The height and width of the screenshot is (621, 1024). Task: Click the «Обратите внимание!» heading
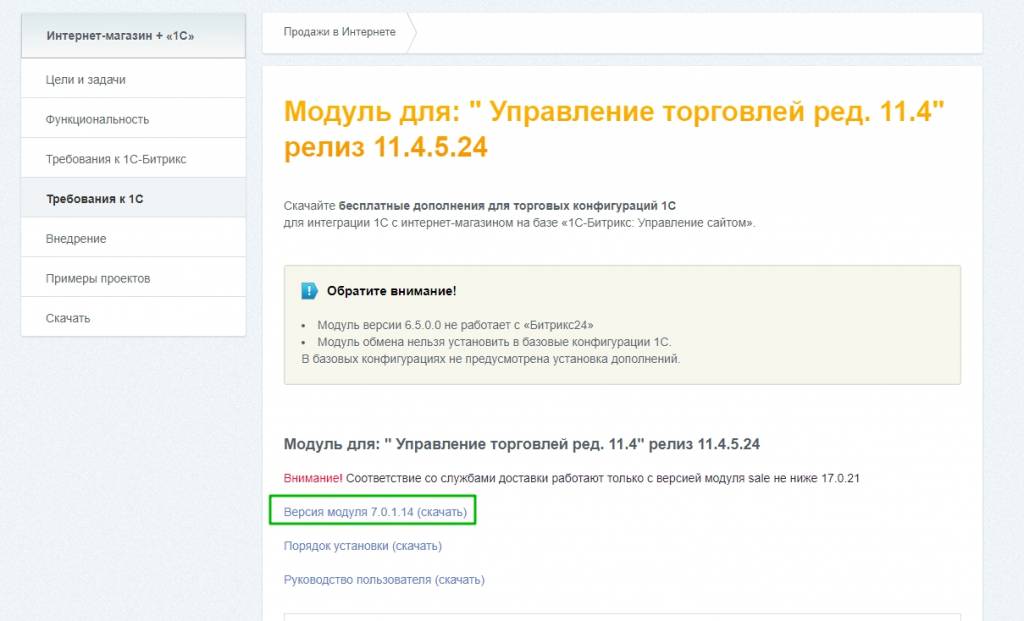(x=391, y=291)
